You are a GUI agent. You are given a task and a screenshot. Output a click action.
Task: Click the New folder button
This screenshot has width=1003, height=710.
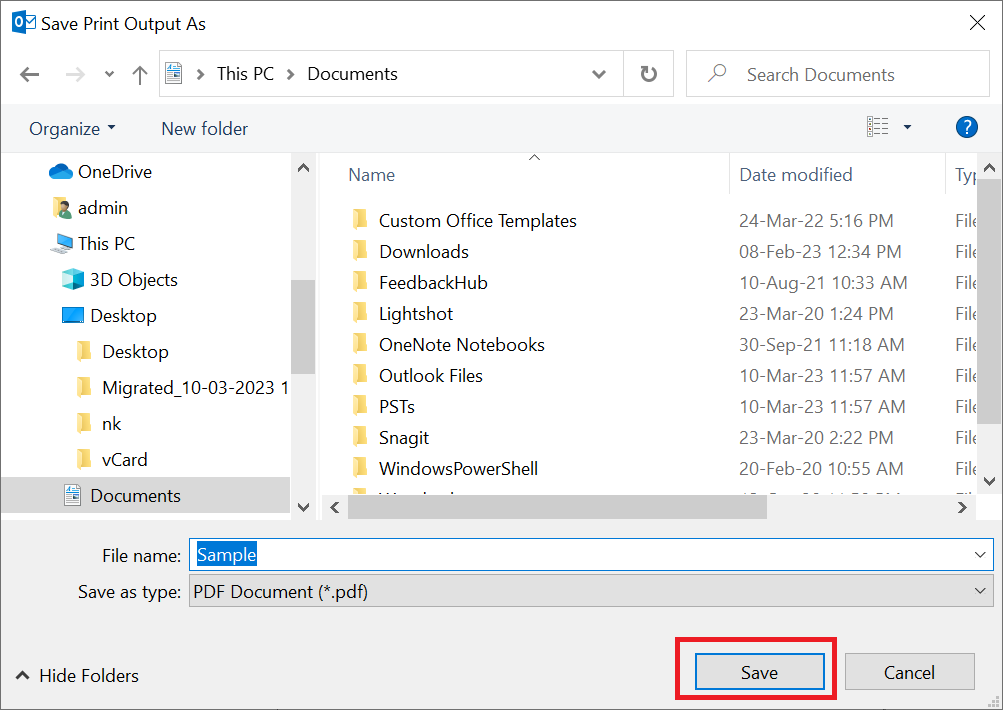[x=204, y=129]
